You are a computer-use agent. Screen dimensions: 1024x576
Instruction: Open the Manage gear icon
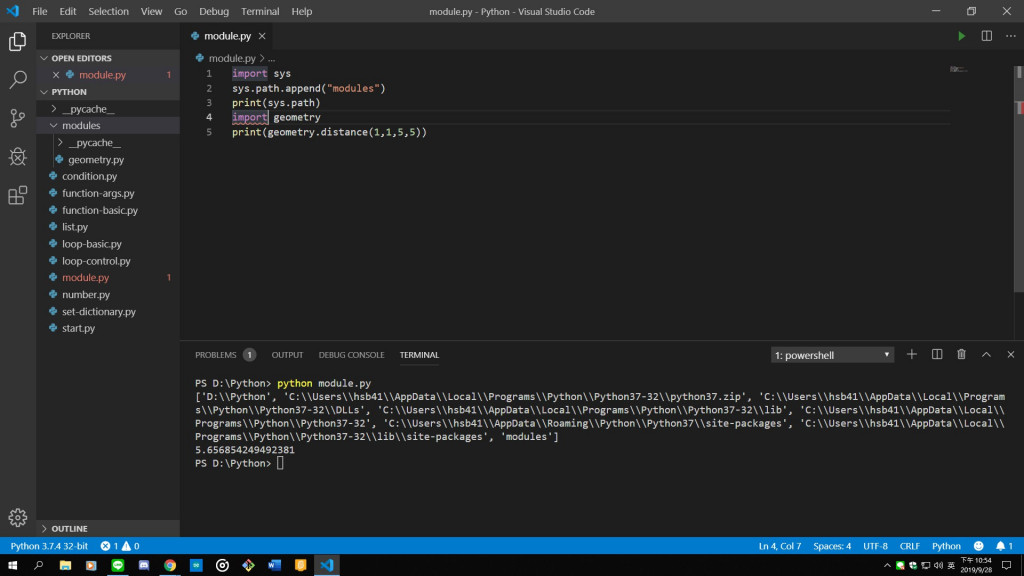(x=18, y=517)
